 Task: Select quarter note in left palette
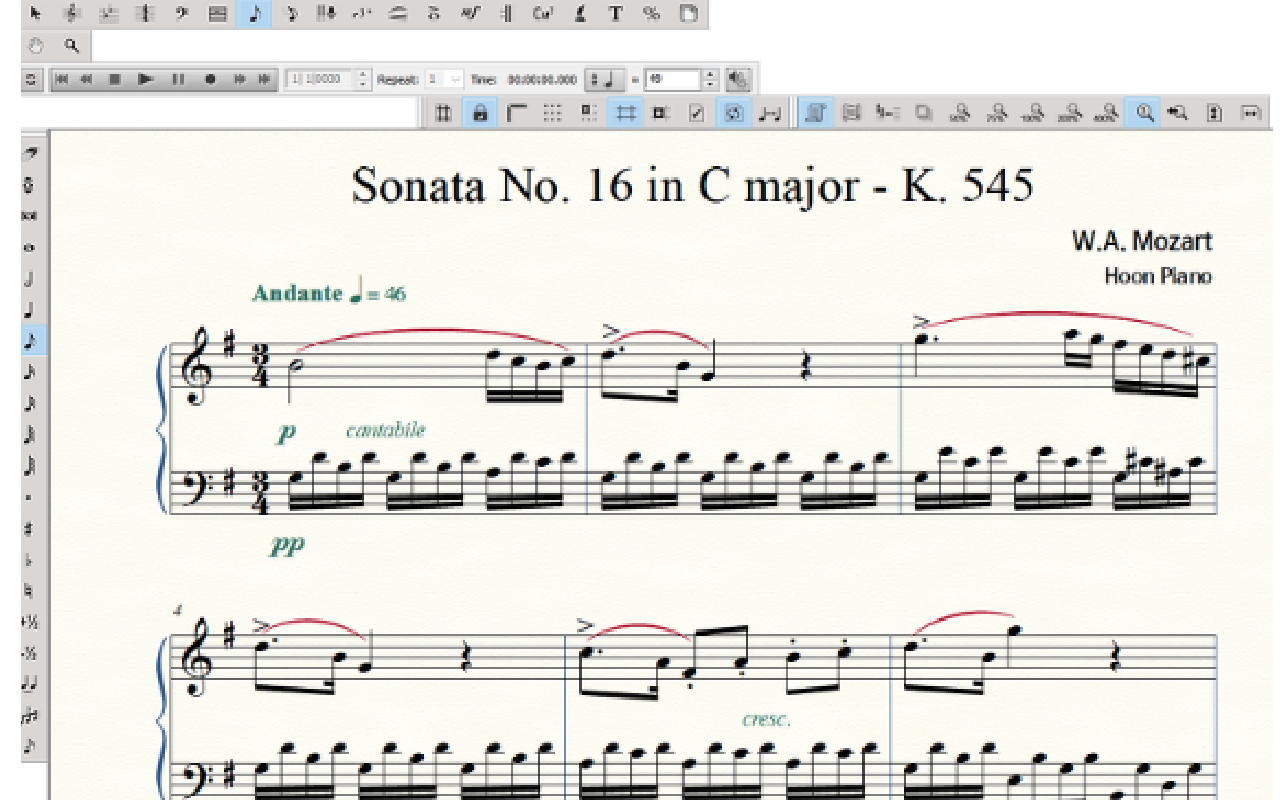pos(30,309)
